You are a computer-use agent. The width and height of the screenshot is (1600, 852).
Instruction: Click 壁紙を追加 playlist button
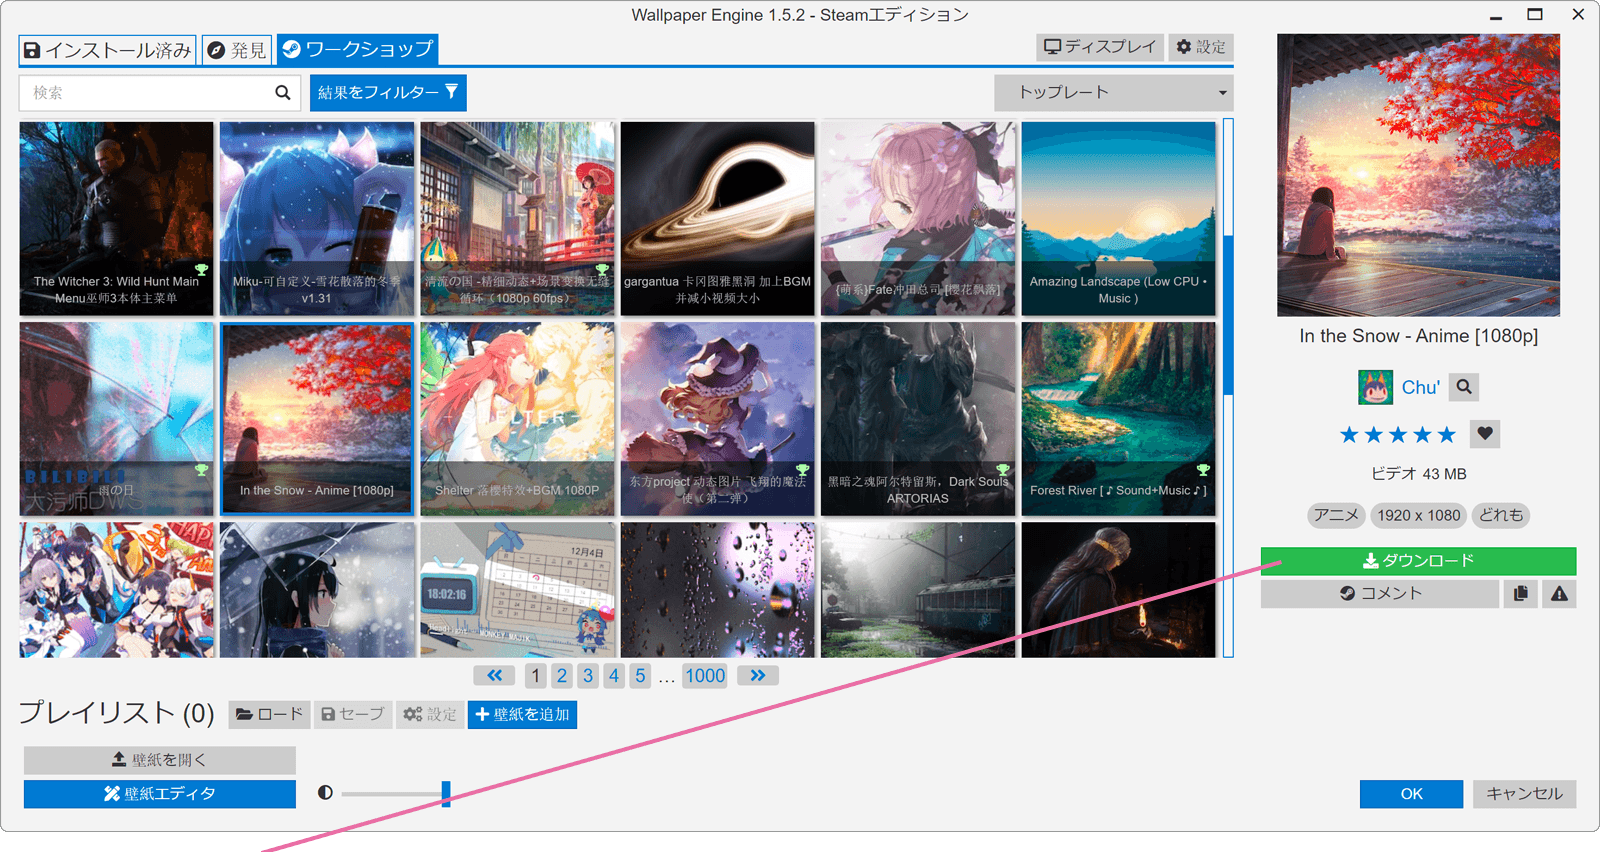tap(522, 714)
